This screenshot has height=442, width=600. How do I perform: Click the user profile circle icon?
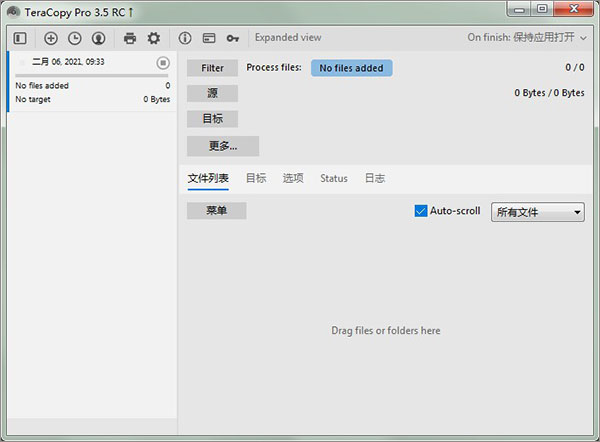pyautogui.click(x=99, y=38)
